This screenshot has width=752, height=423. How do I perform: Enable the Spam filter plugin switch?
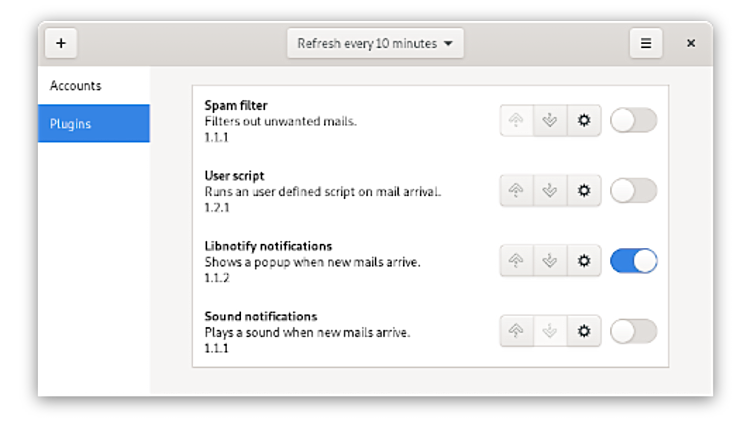click(633, 121)
